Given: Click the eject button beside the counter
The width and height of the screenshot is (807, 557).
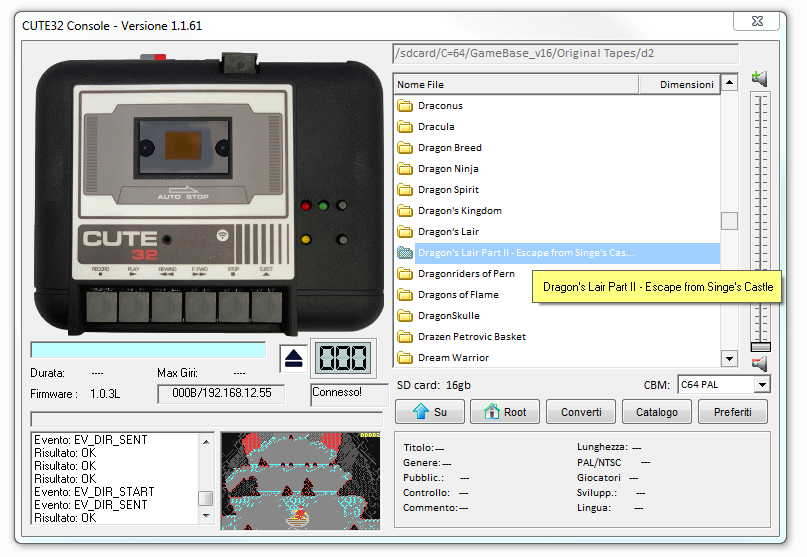Looking at the screenshot, I should click(x=293, y=358).
